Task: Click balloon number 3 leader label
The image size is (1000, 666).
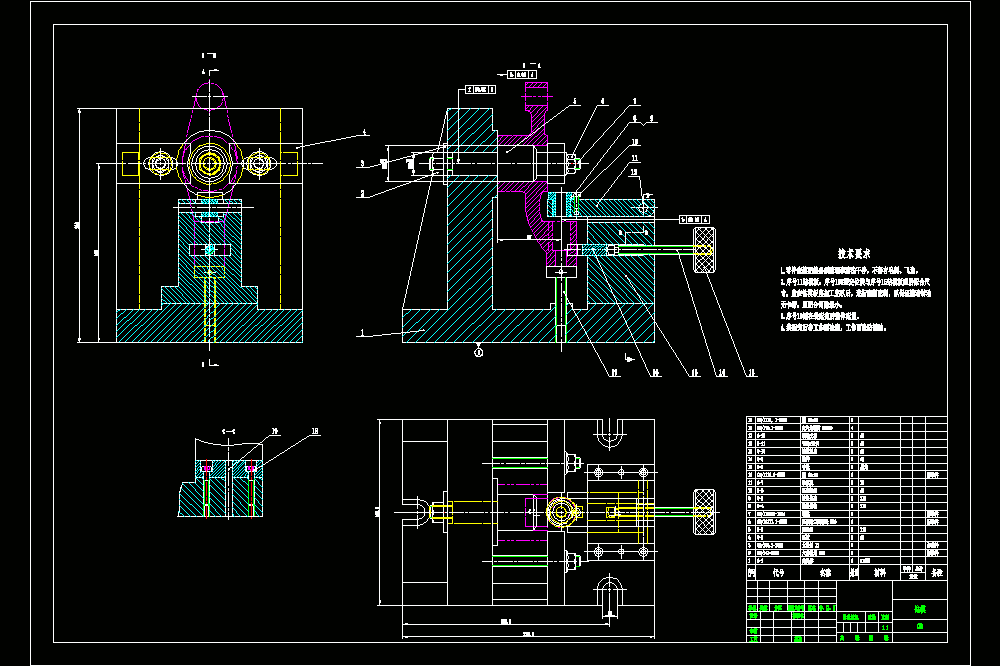Action: (362, 163)
